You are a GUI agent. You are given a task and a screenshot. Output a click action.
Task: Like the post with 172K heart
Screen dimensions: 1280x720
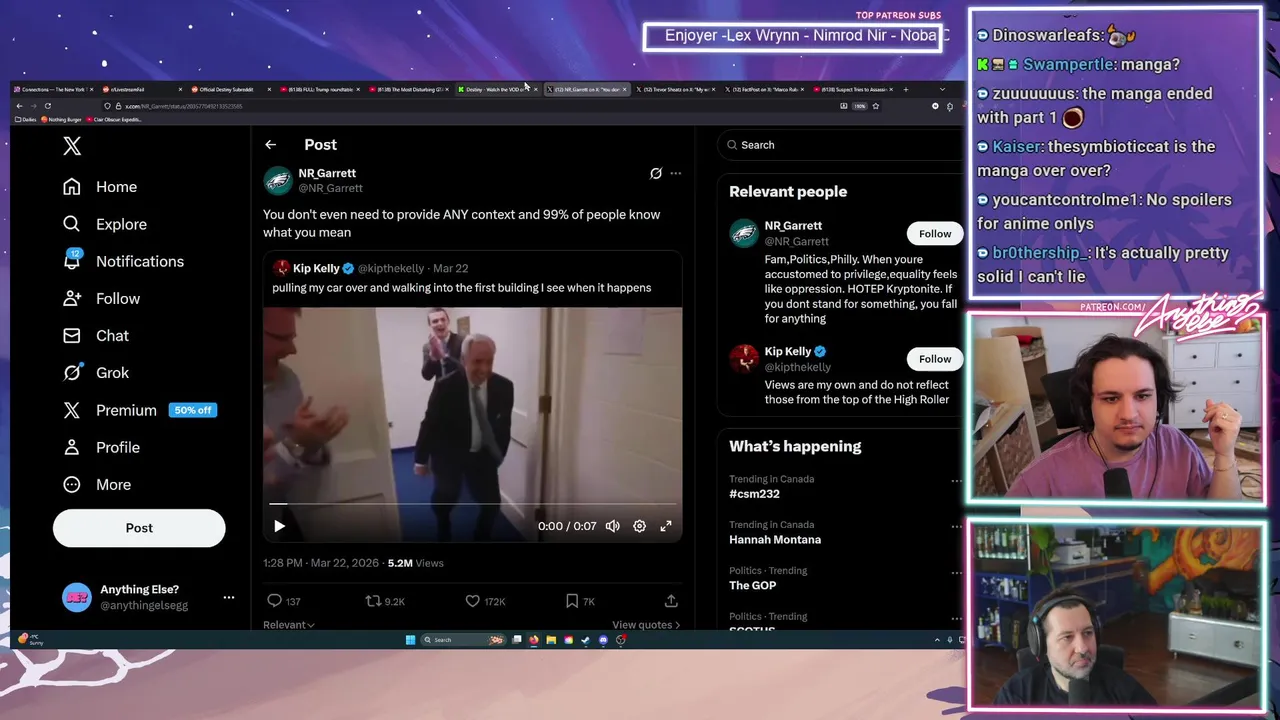pyautogui.click(x=472, y=601)
